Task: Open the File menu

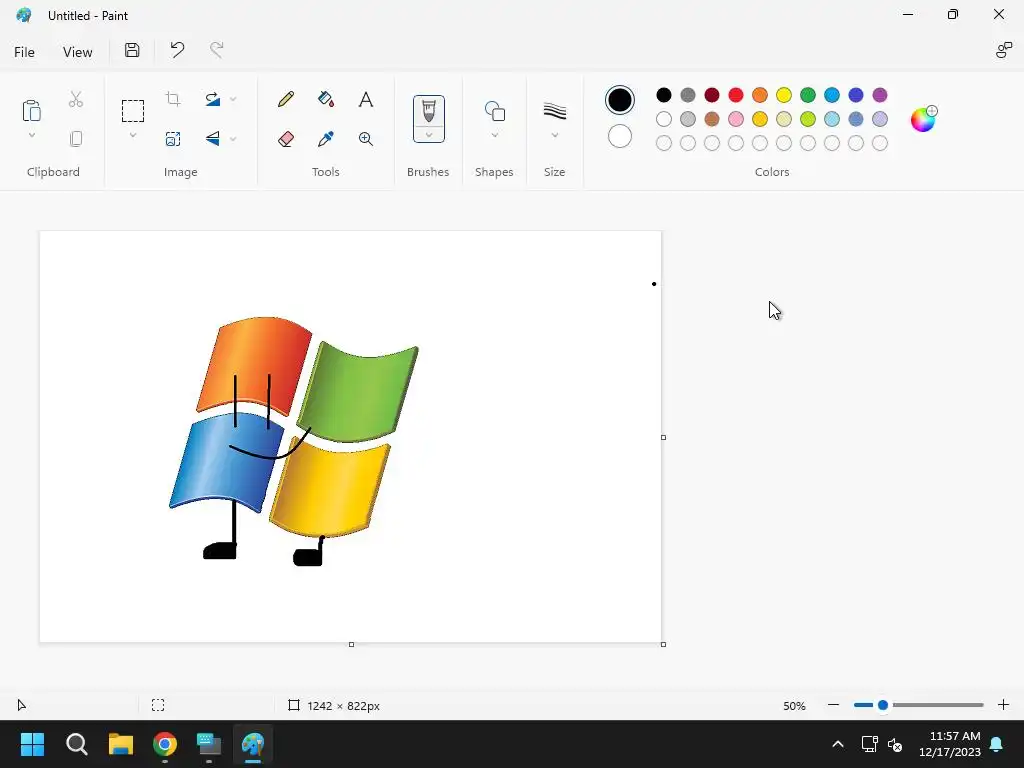Action: pyautogui.click(x=25, y=52)
